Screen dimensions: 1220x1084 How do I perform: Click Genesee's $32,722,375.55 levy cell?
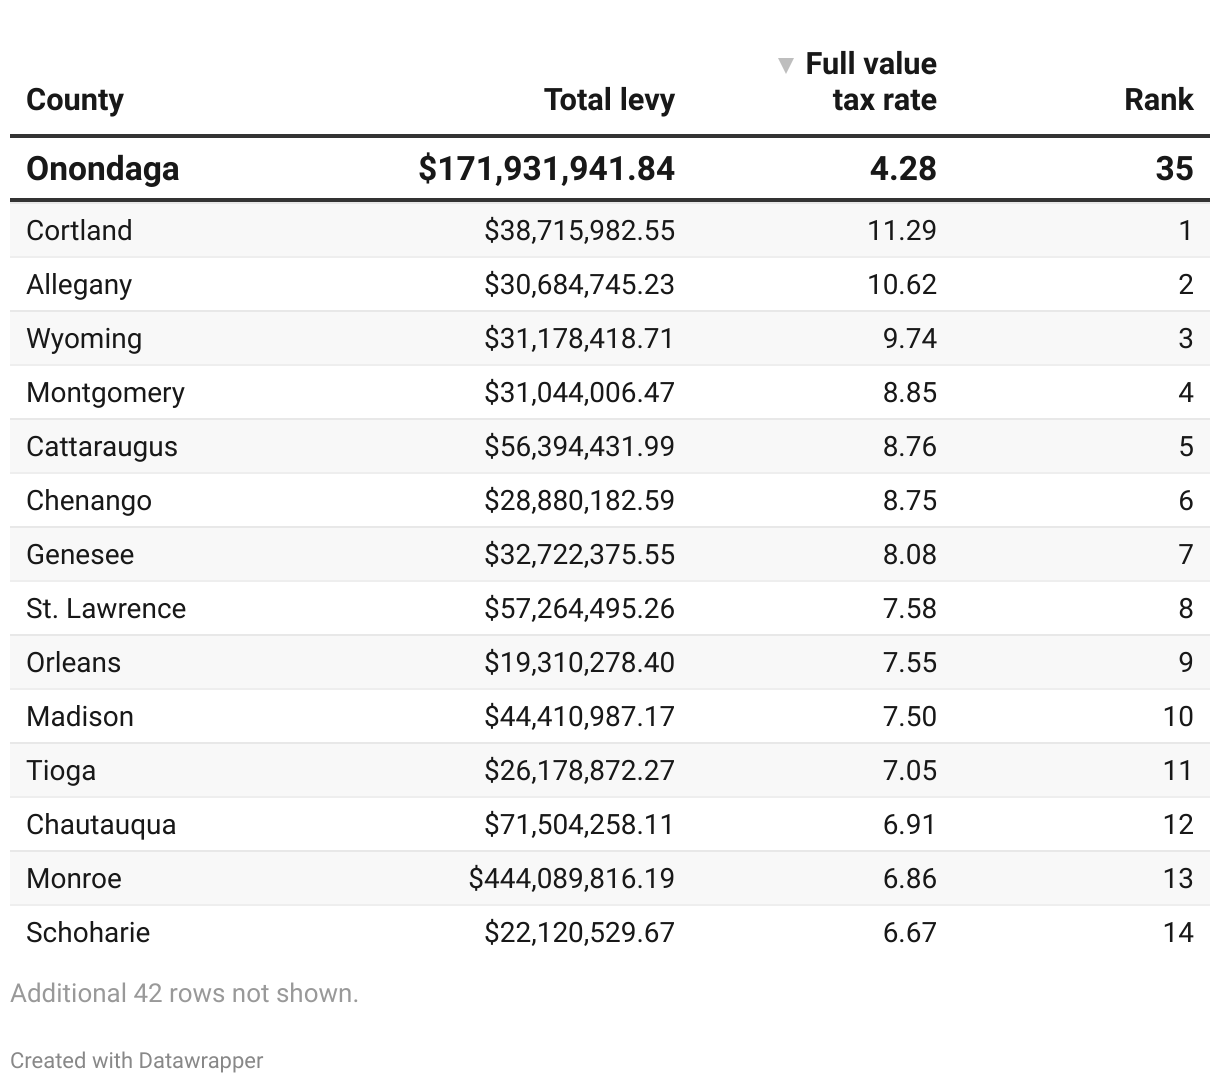click(x=579, y=554)
